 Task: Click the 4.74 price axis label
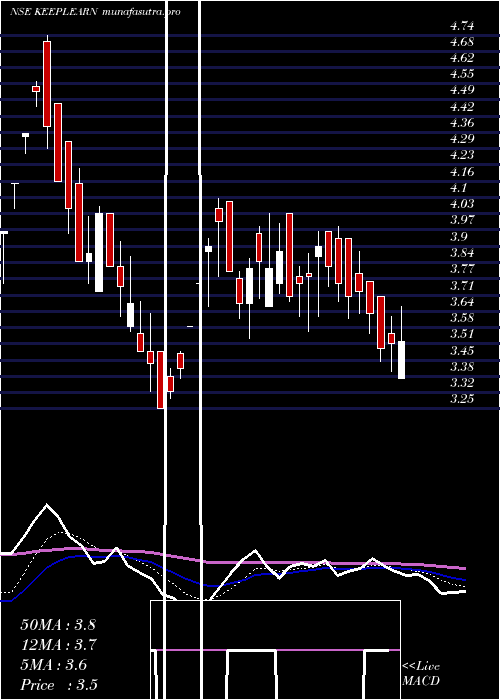coord(462,26)
